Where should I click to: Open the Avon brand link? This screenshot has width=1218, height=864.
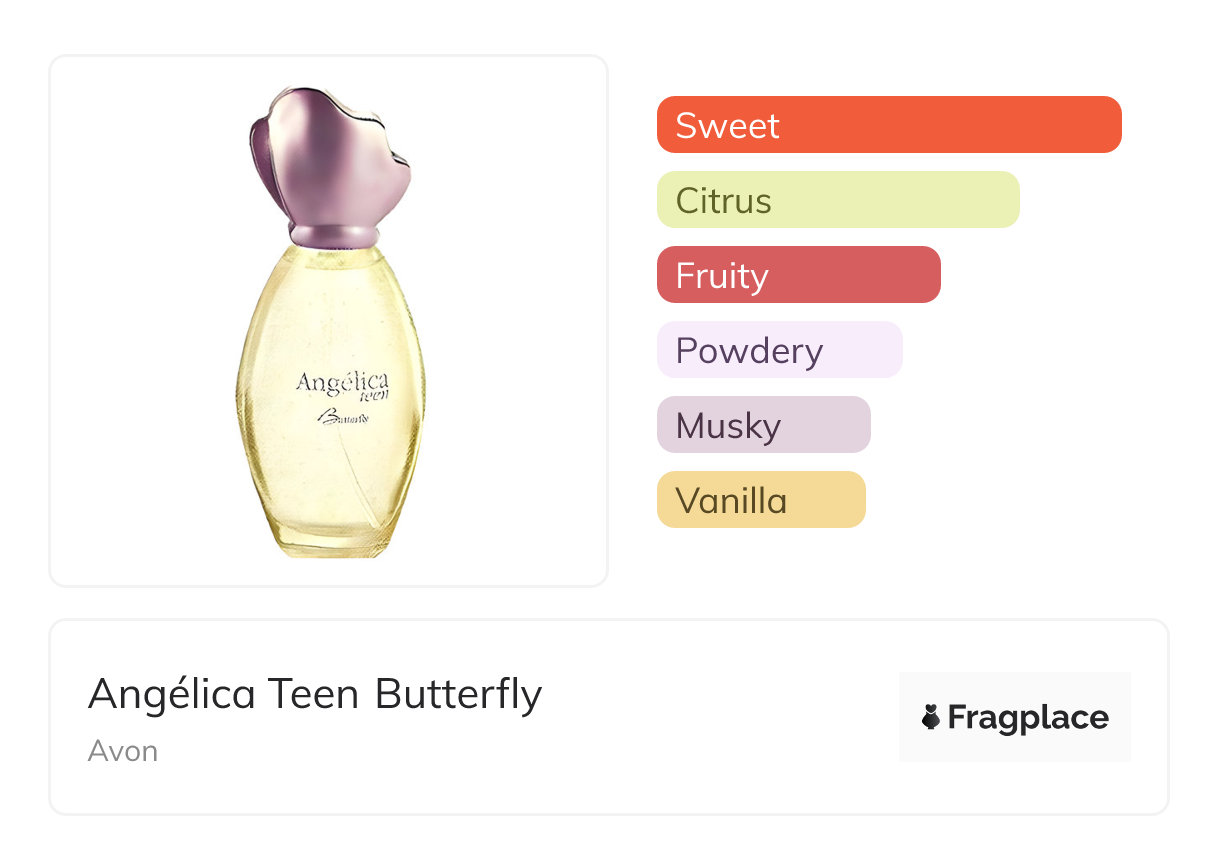(122, 751)
